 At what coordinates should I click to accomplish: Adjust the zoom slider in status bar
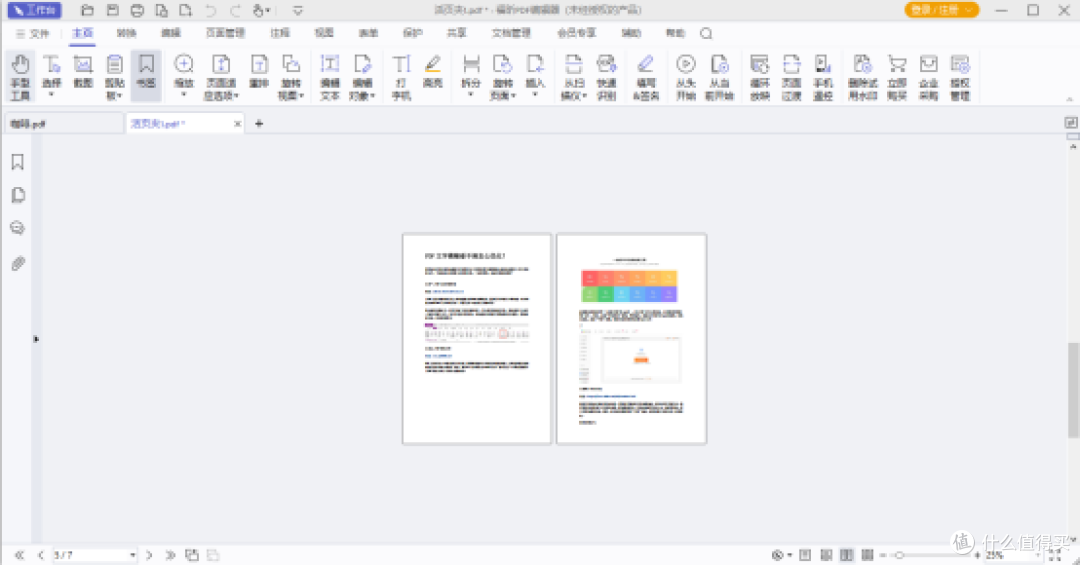899,555
